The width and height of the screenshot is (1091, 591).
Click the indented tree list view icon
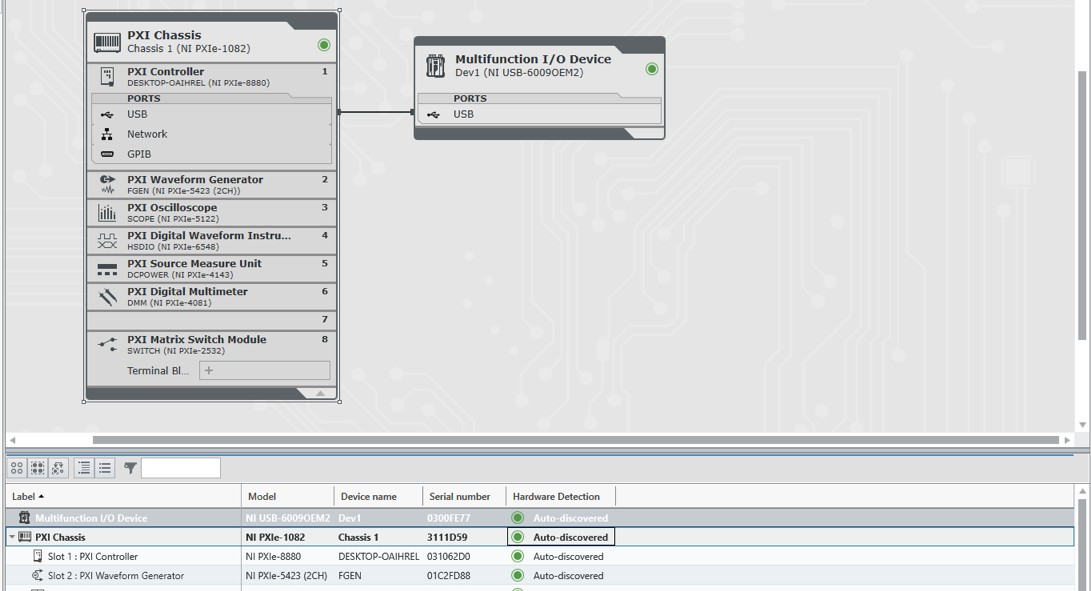[83, 468]
